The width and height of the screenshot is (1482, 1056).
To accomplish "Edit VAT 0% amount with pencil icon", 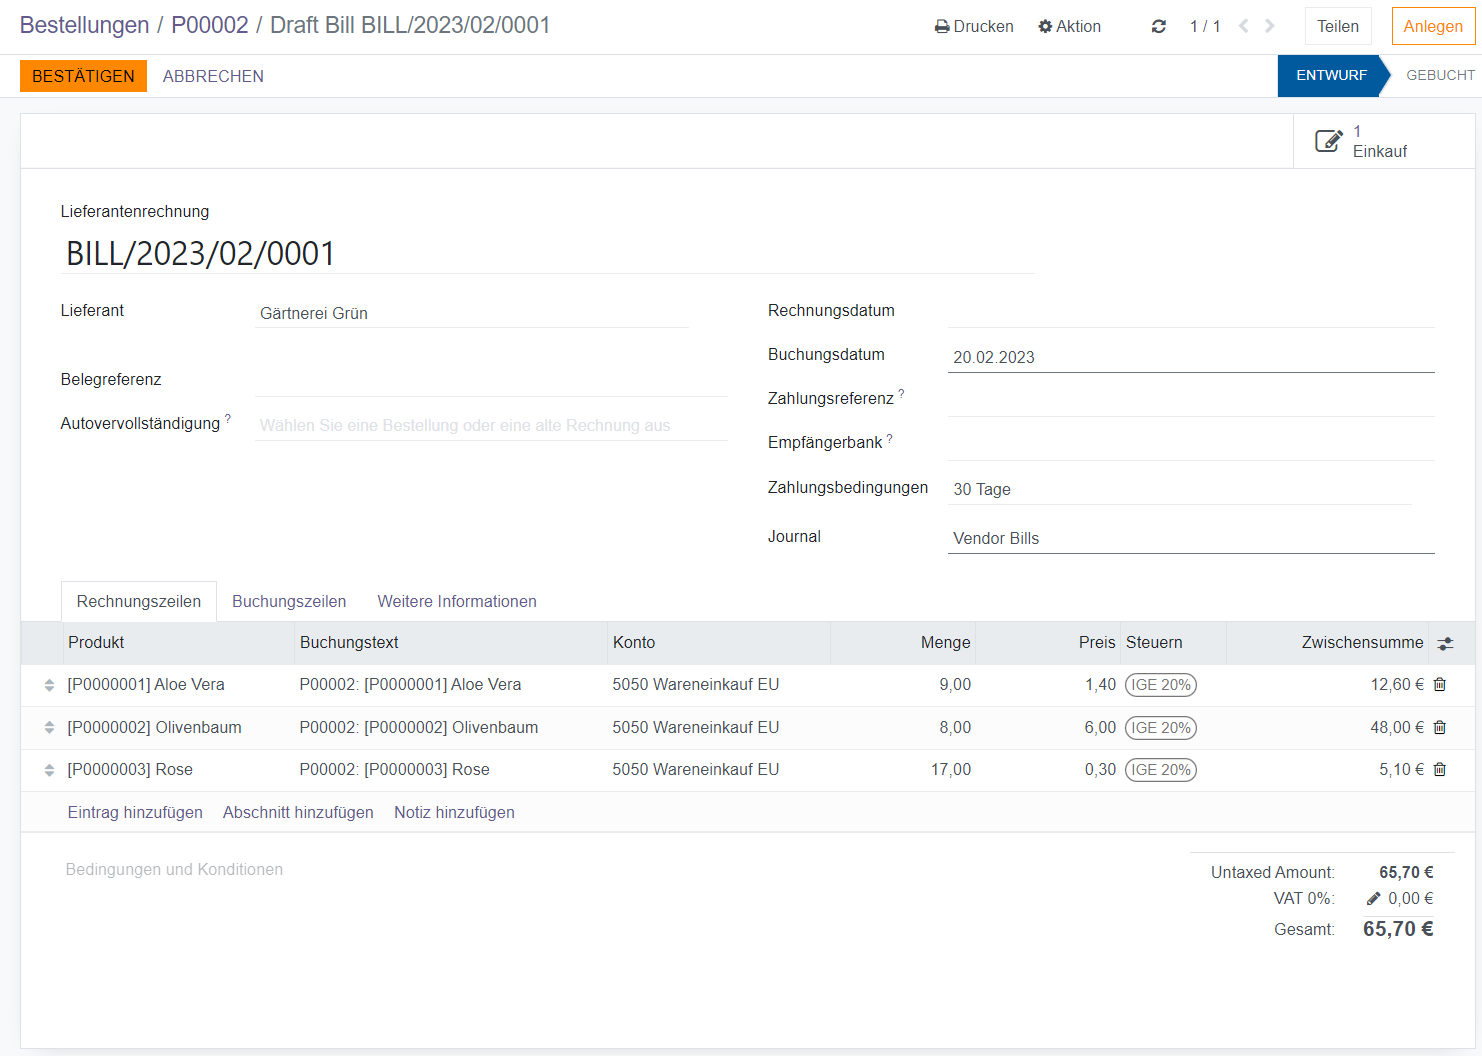I will click(1374, 899).
